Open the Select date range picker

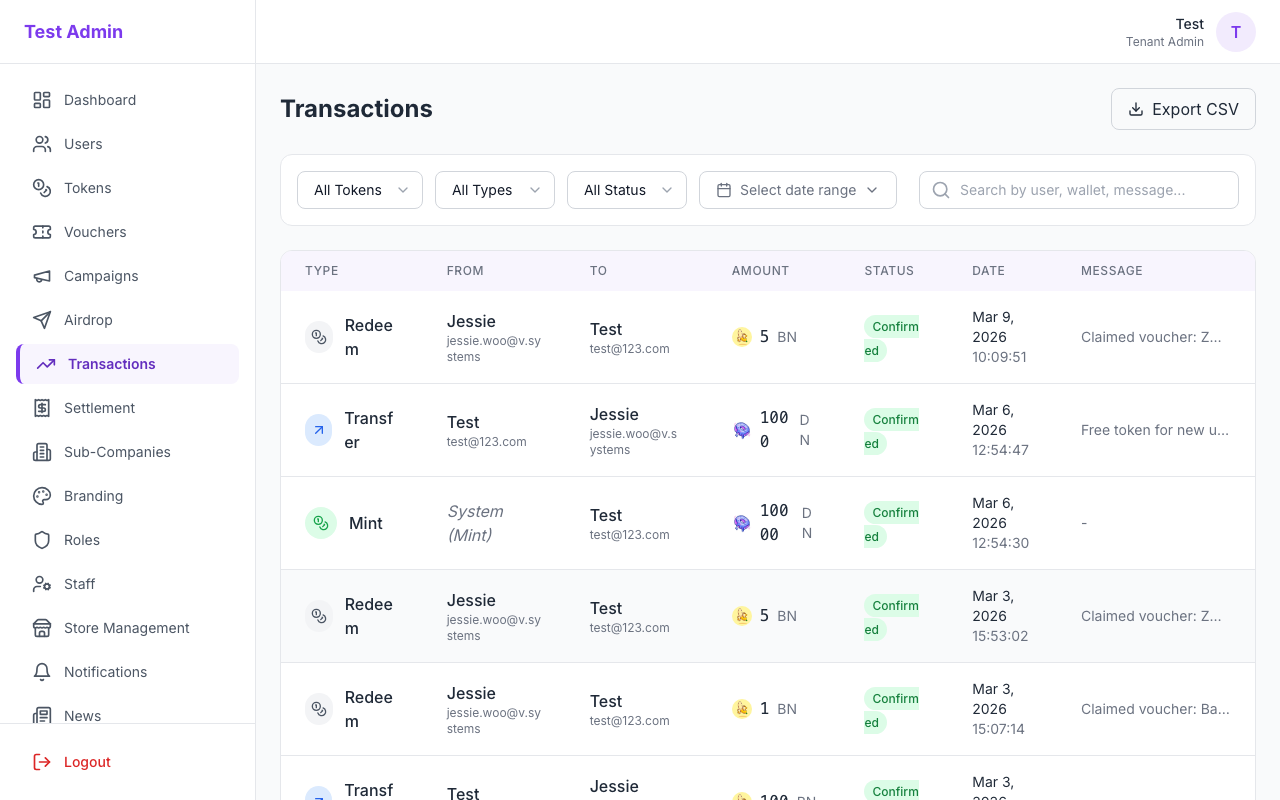(x=797, y=190)
